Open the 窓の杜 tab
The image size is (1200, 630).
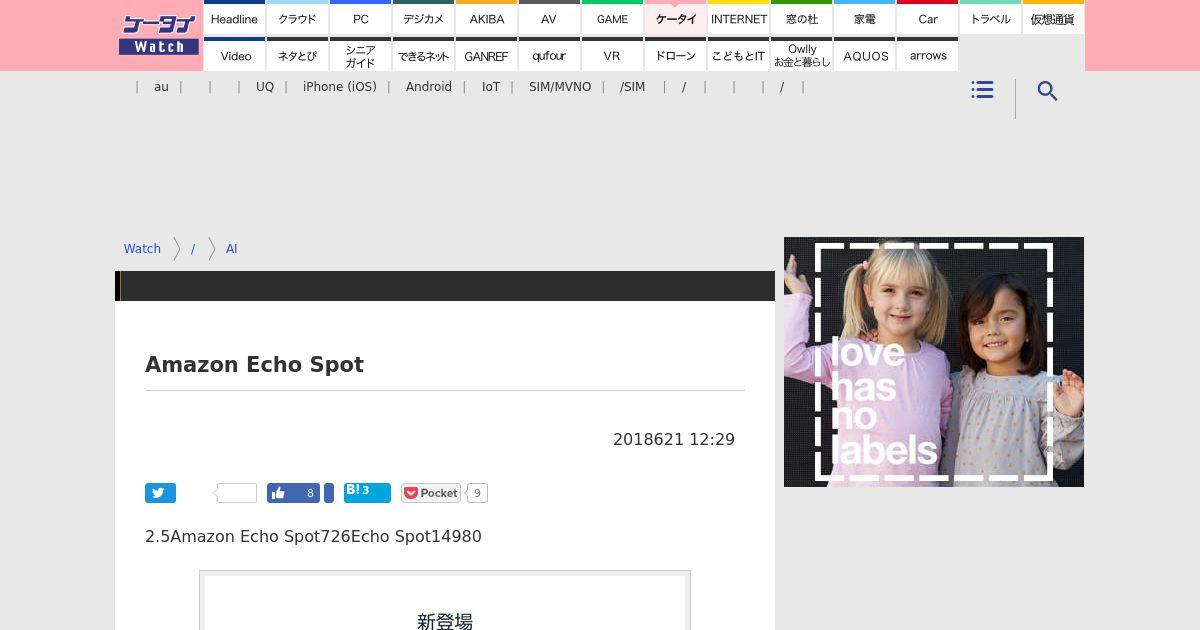pos(802,18)
